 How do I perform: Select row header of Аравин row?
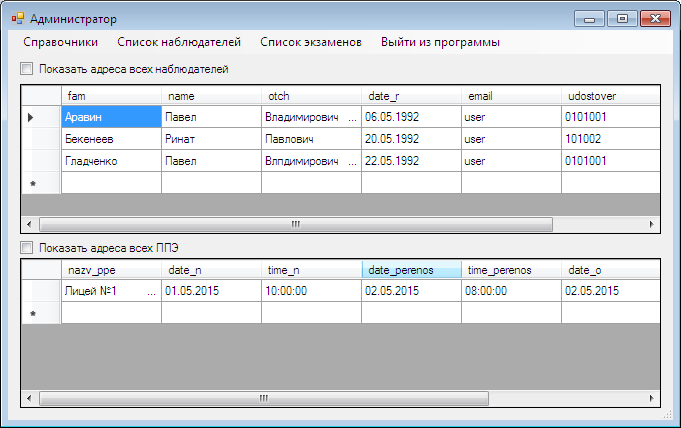(41, 117)
